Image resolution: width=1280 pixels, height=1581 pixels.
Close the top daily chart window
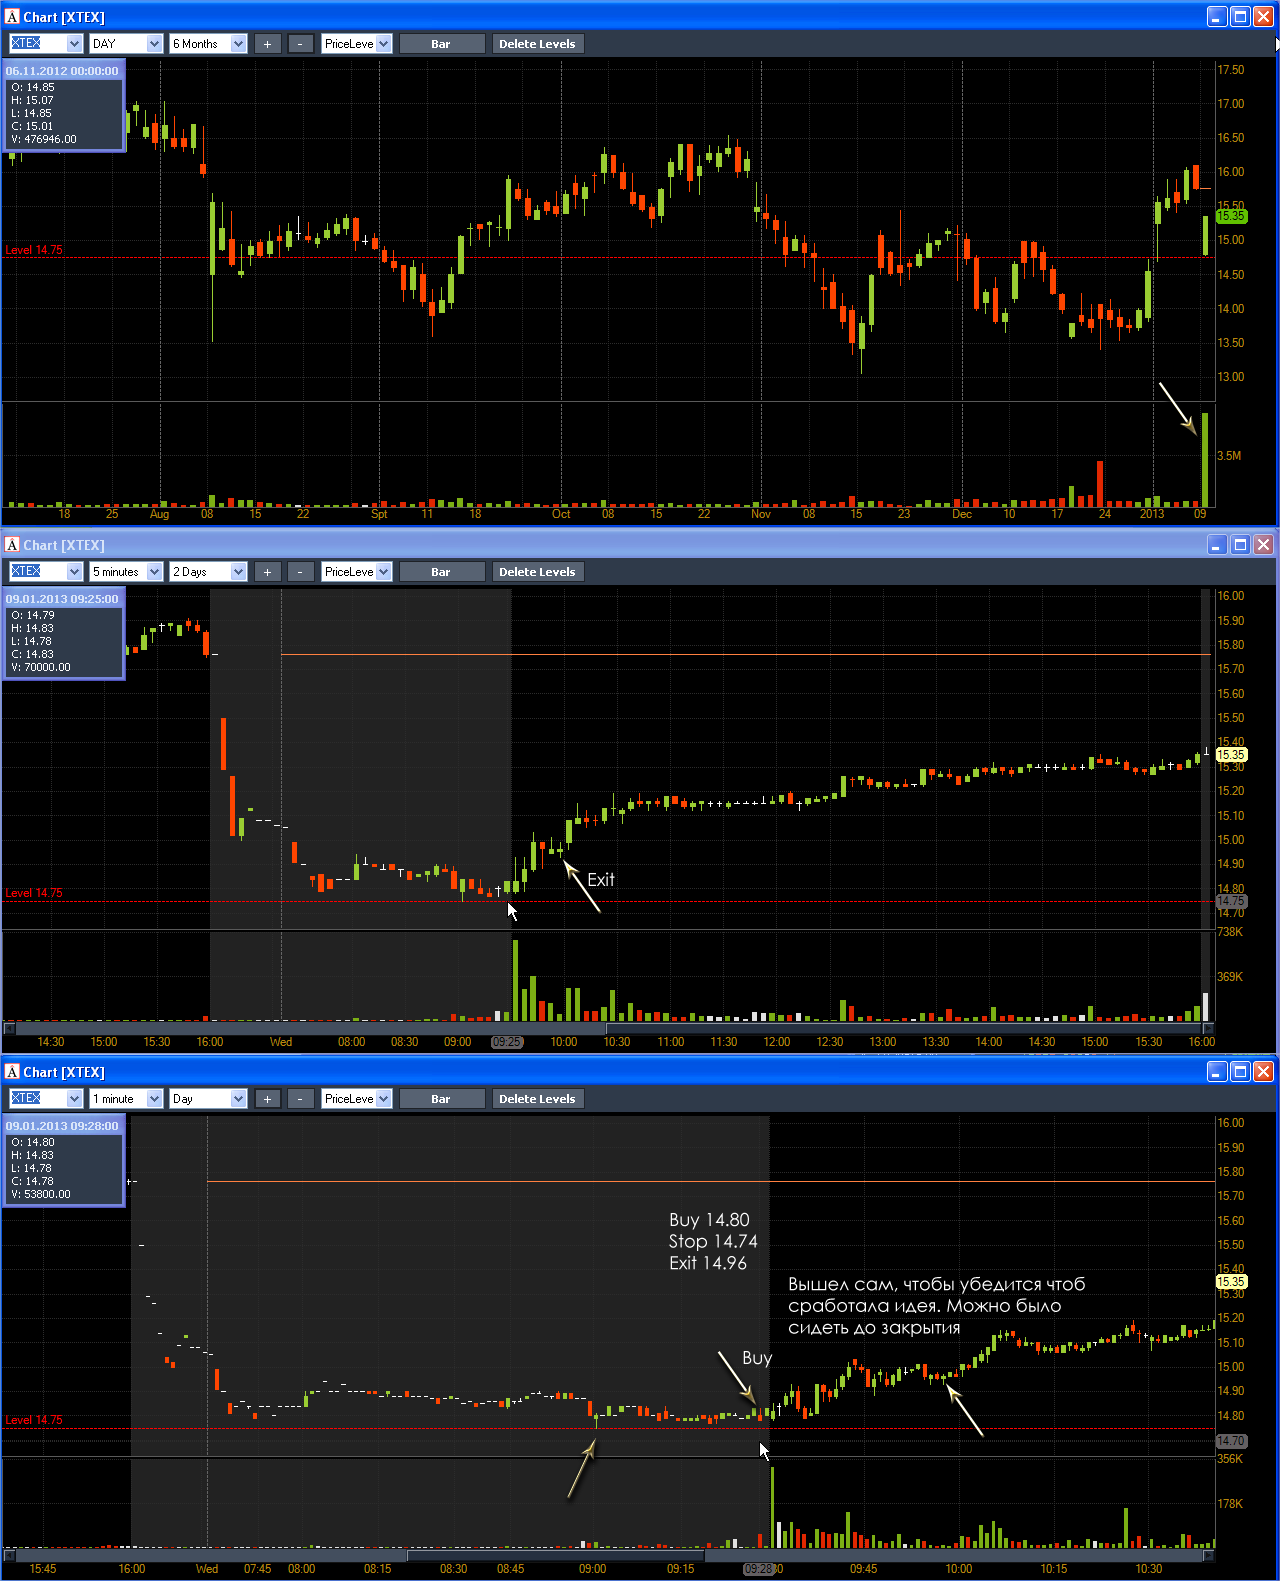(1263, 17)
